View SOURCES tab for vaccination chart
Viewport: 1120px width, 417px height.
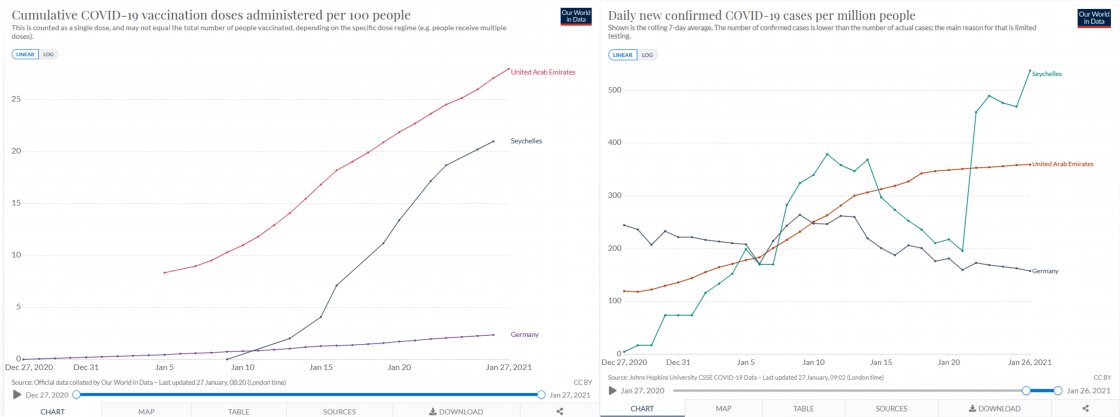(x=339, y=410)
